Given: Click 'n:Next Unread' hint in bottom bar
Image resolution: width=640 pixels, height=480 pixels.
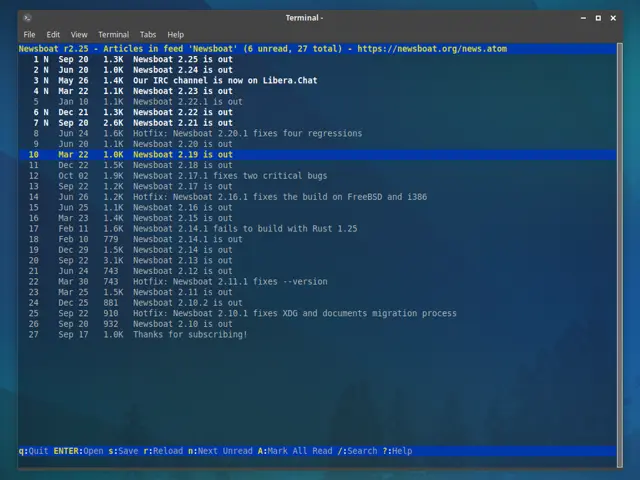Looking at the screenshot, I should coord(220,451).
